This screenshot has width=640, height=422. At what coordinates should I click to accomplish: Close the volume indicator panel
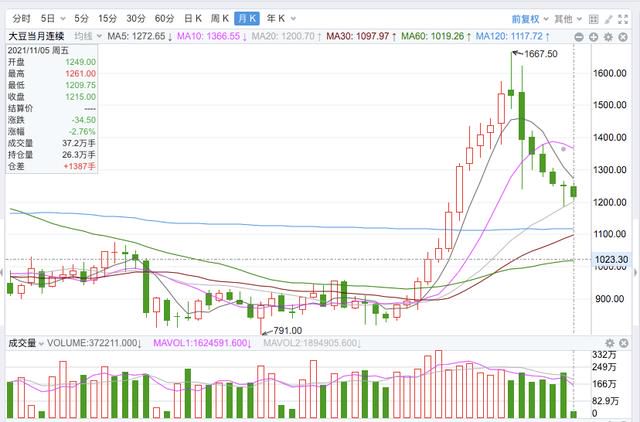[x=624, y=343]
